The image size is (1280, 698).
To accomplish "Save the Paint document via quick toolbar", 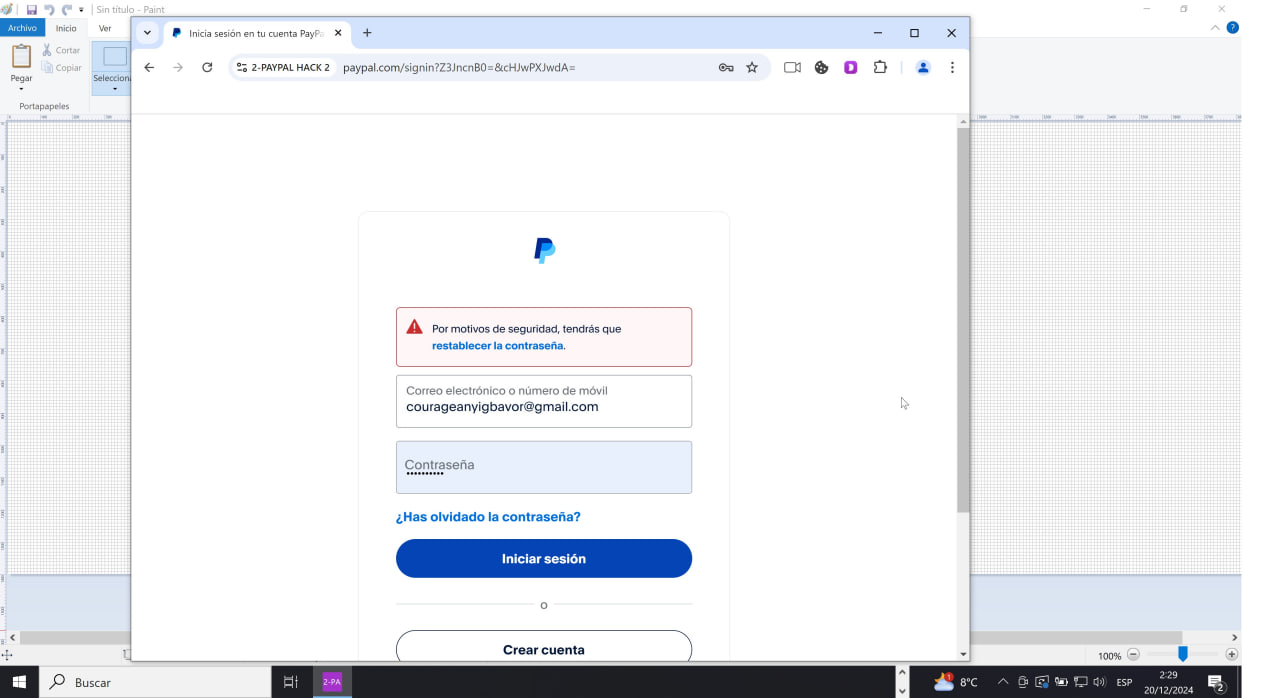I will point(31,9).
